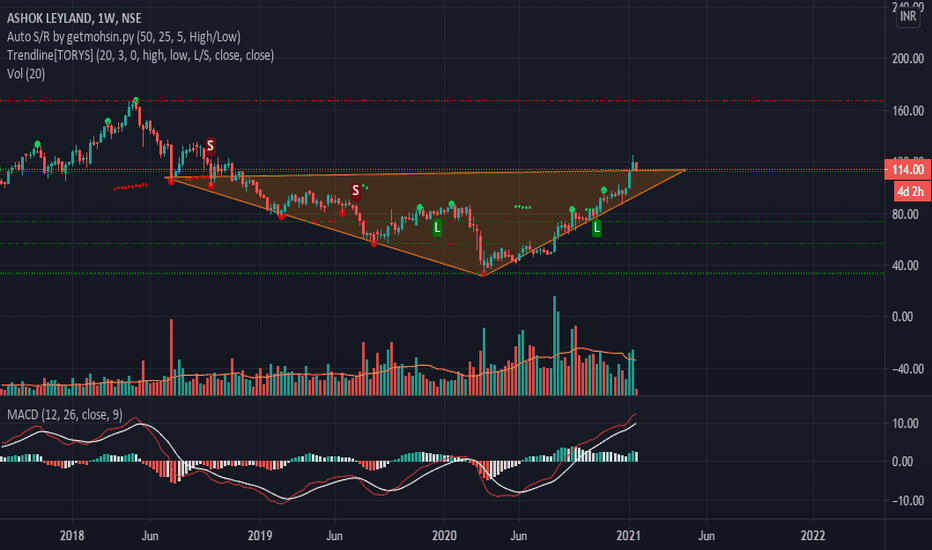Select the S short signal marker in 2018
This screenshot has width=932, height=550.
click(210, 146)
